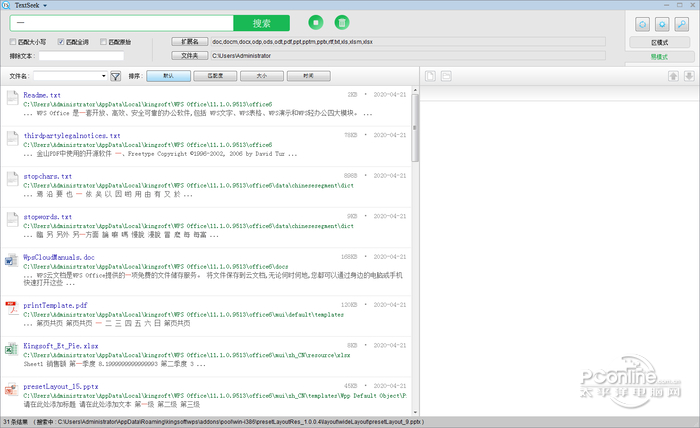Click the PDF icon next to printTemplate.pdf
Screen dimensions: 700x428
click(11, 308)
